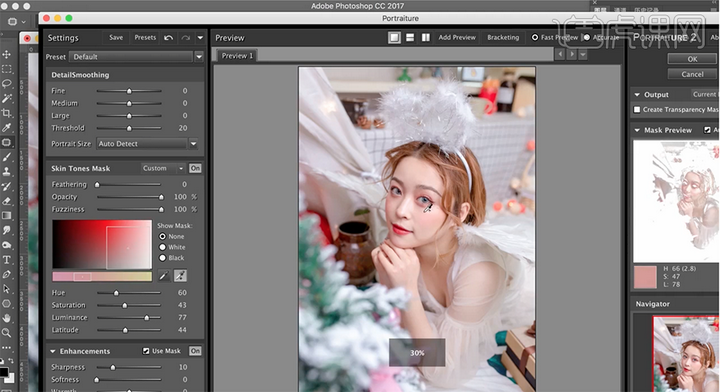Open the Settings header dropdown arrow
The height and width of the screenshot is (392, 720).
[x=200, y=38]
